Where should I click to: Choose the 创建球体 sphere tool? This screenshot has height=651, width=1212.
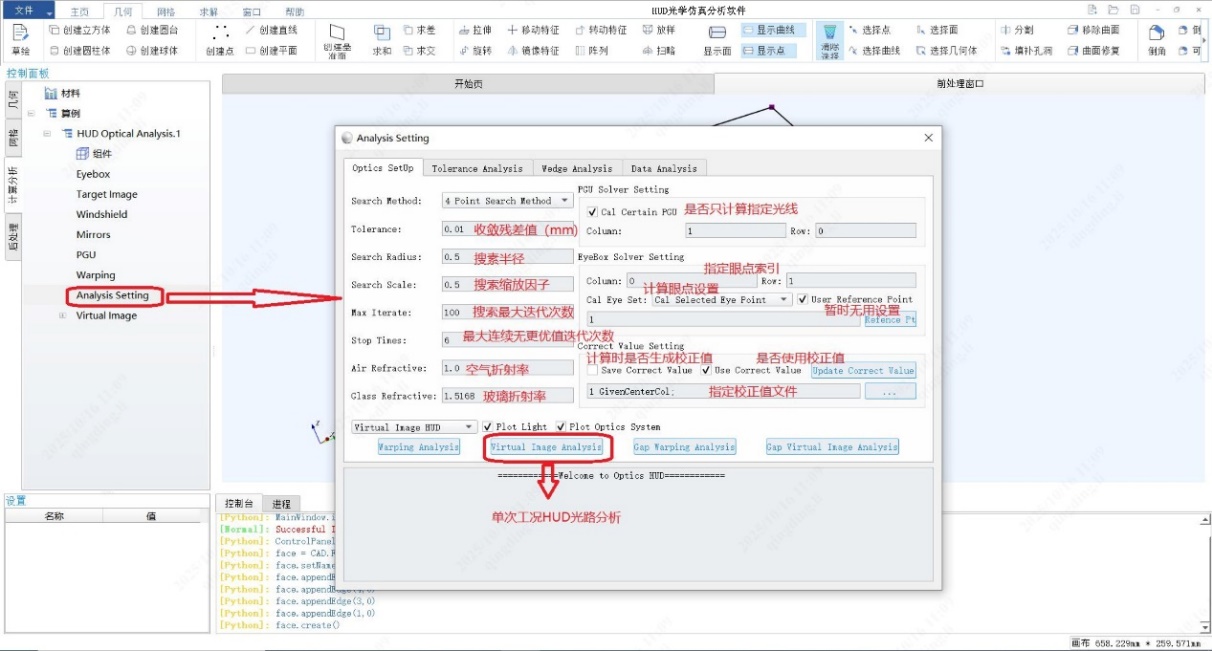[x=152, y=50]
